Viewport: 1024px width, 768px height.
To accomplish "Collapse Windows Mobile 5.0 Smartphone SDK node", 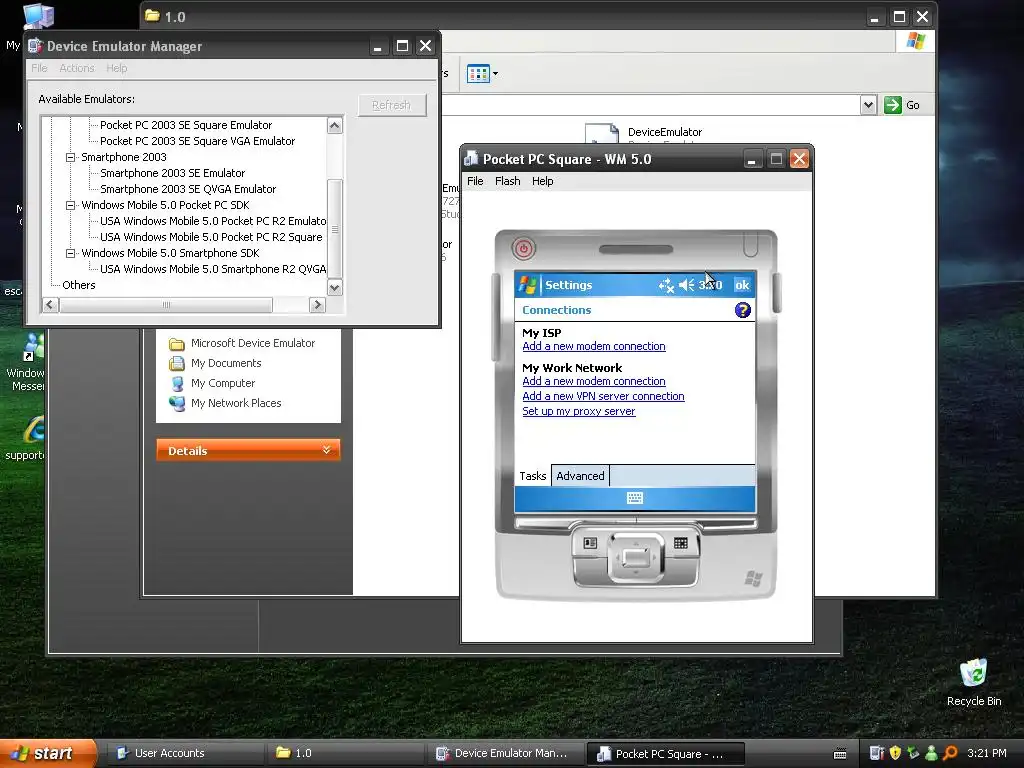I will pyautogui.click(x=71, y=253).
